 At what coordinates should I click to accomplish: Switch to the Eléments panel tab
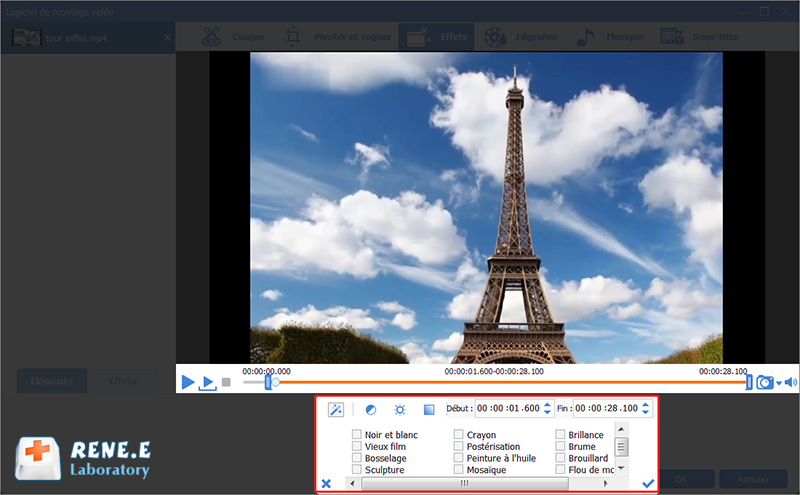52,381
